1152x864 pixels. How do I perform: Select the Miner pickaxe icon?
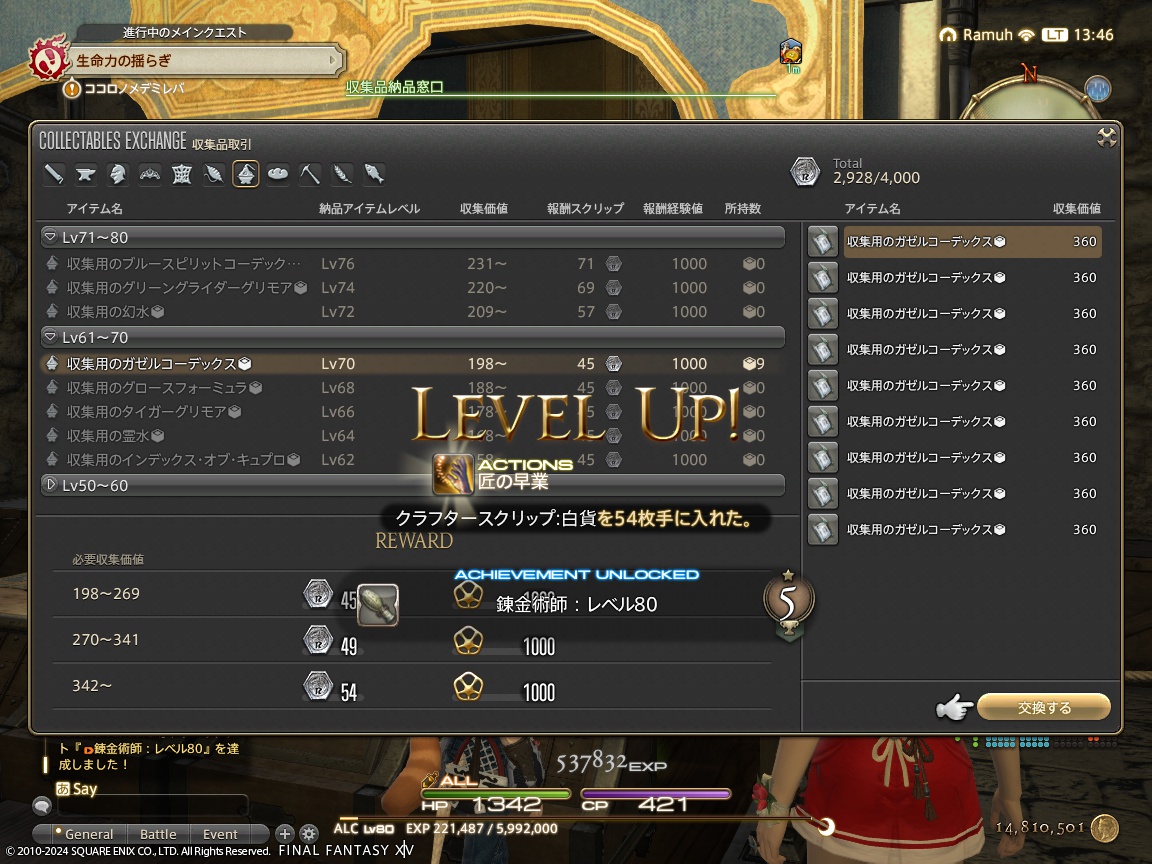coord(309,174)
